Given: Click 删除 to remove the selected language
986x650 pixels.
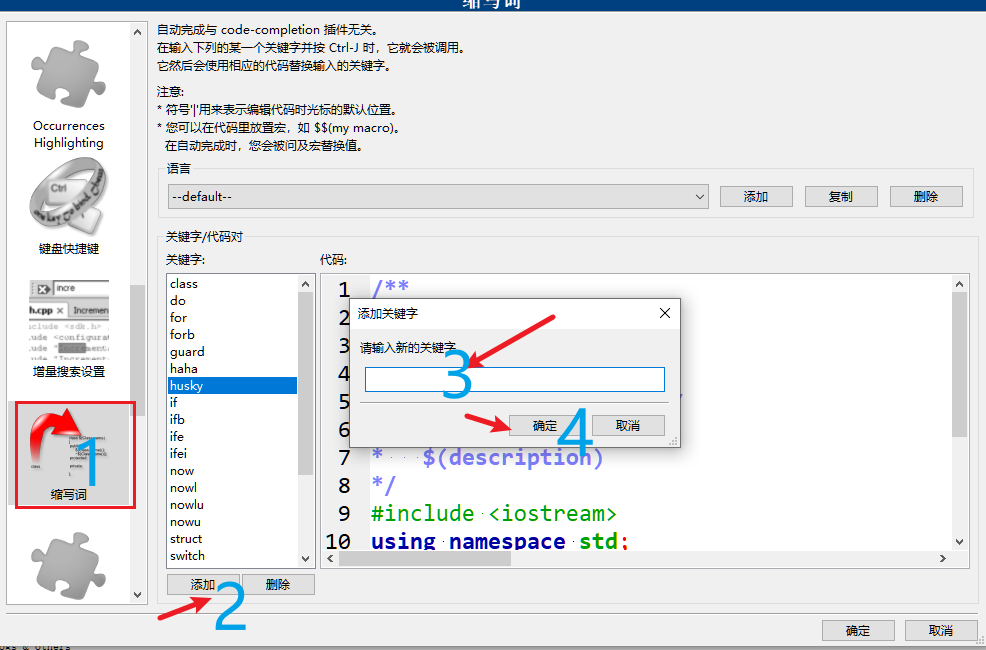Looking at the screenshot, I should (x=926, y=196).
